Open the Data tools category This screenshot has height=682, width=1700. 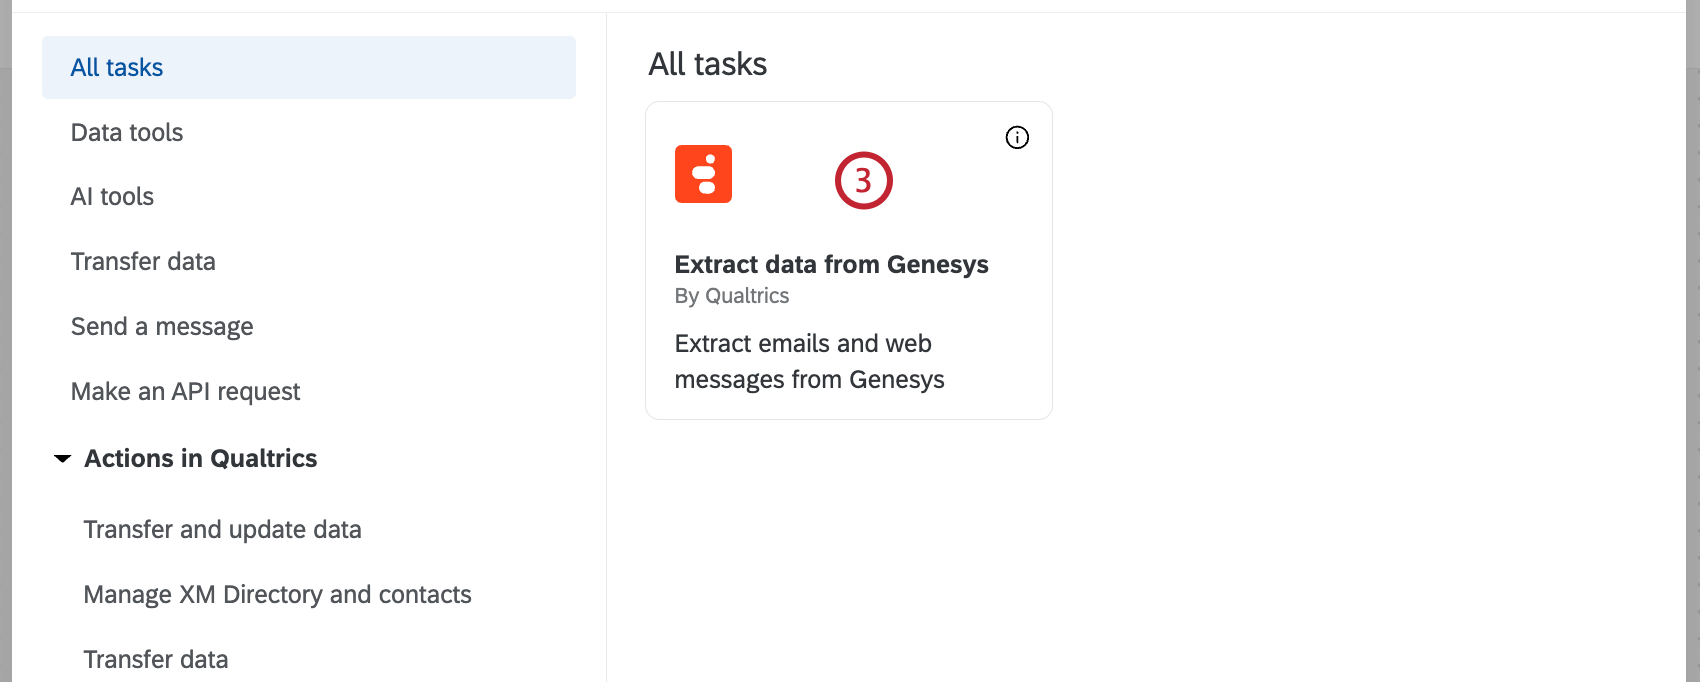click(x=126, y=132)
